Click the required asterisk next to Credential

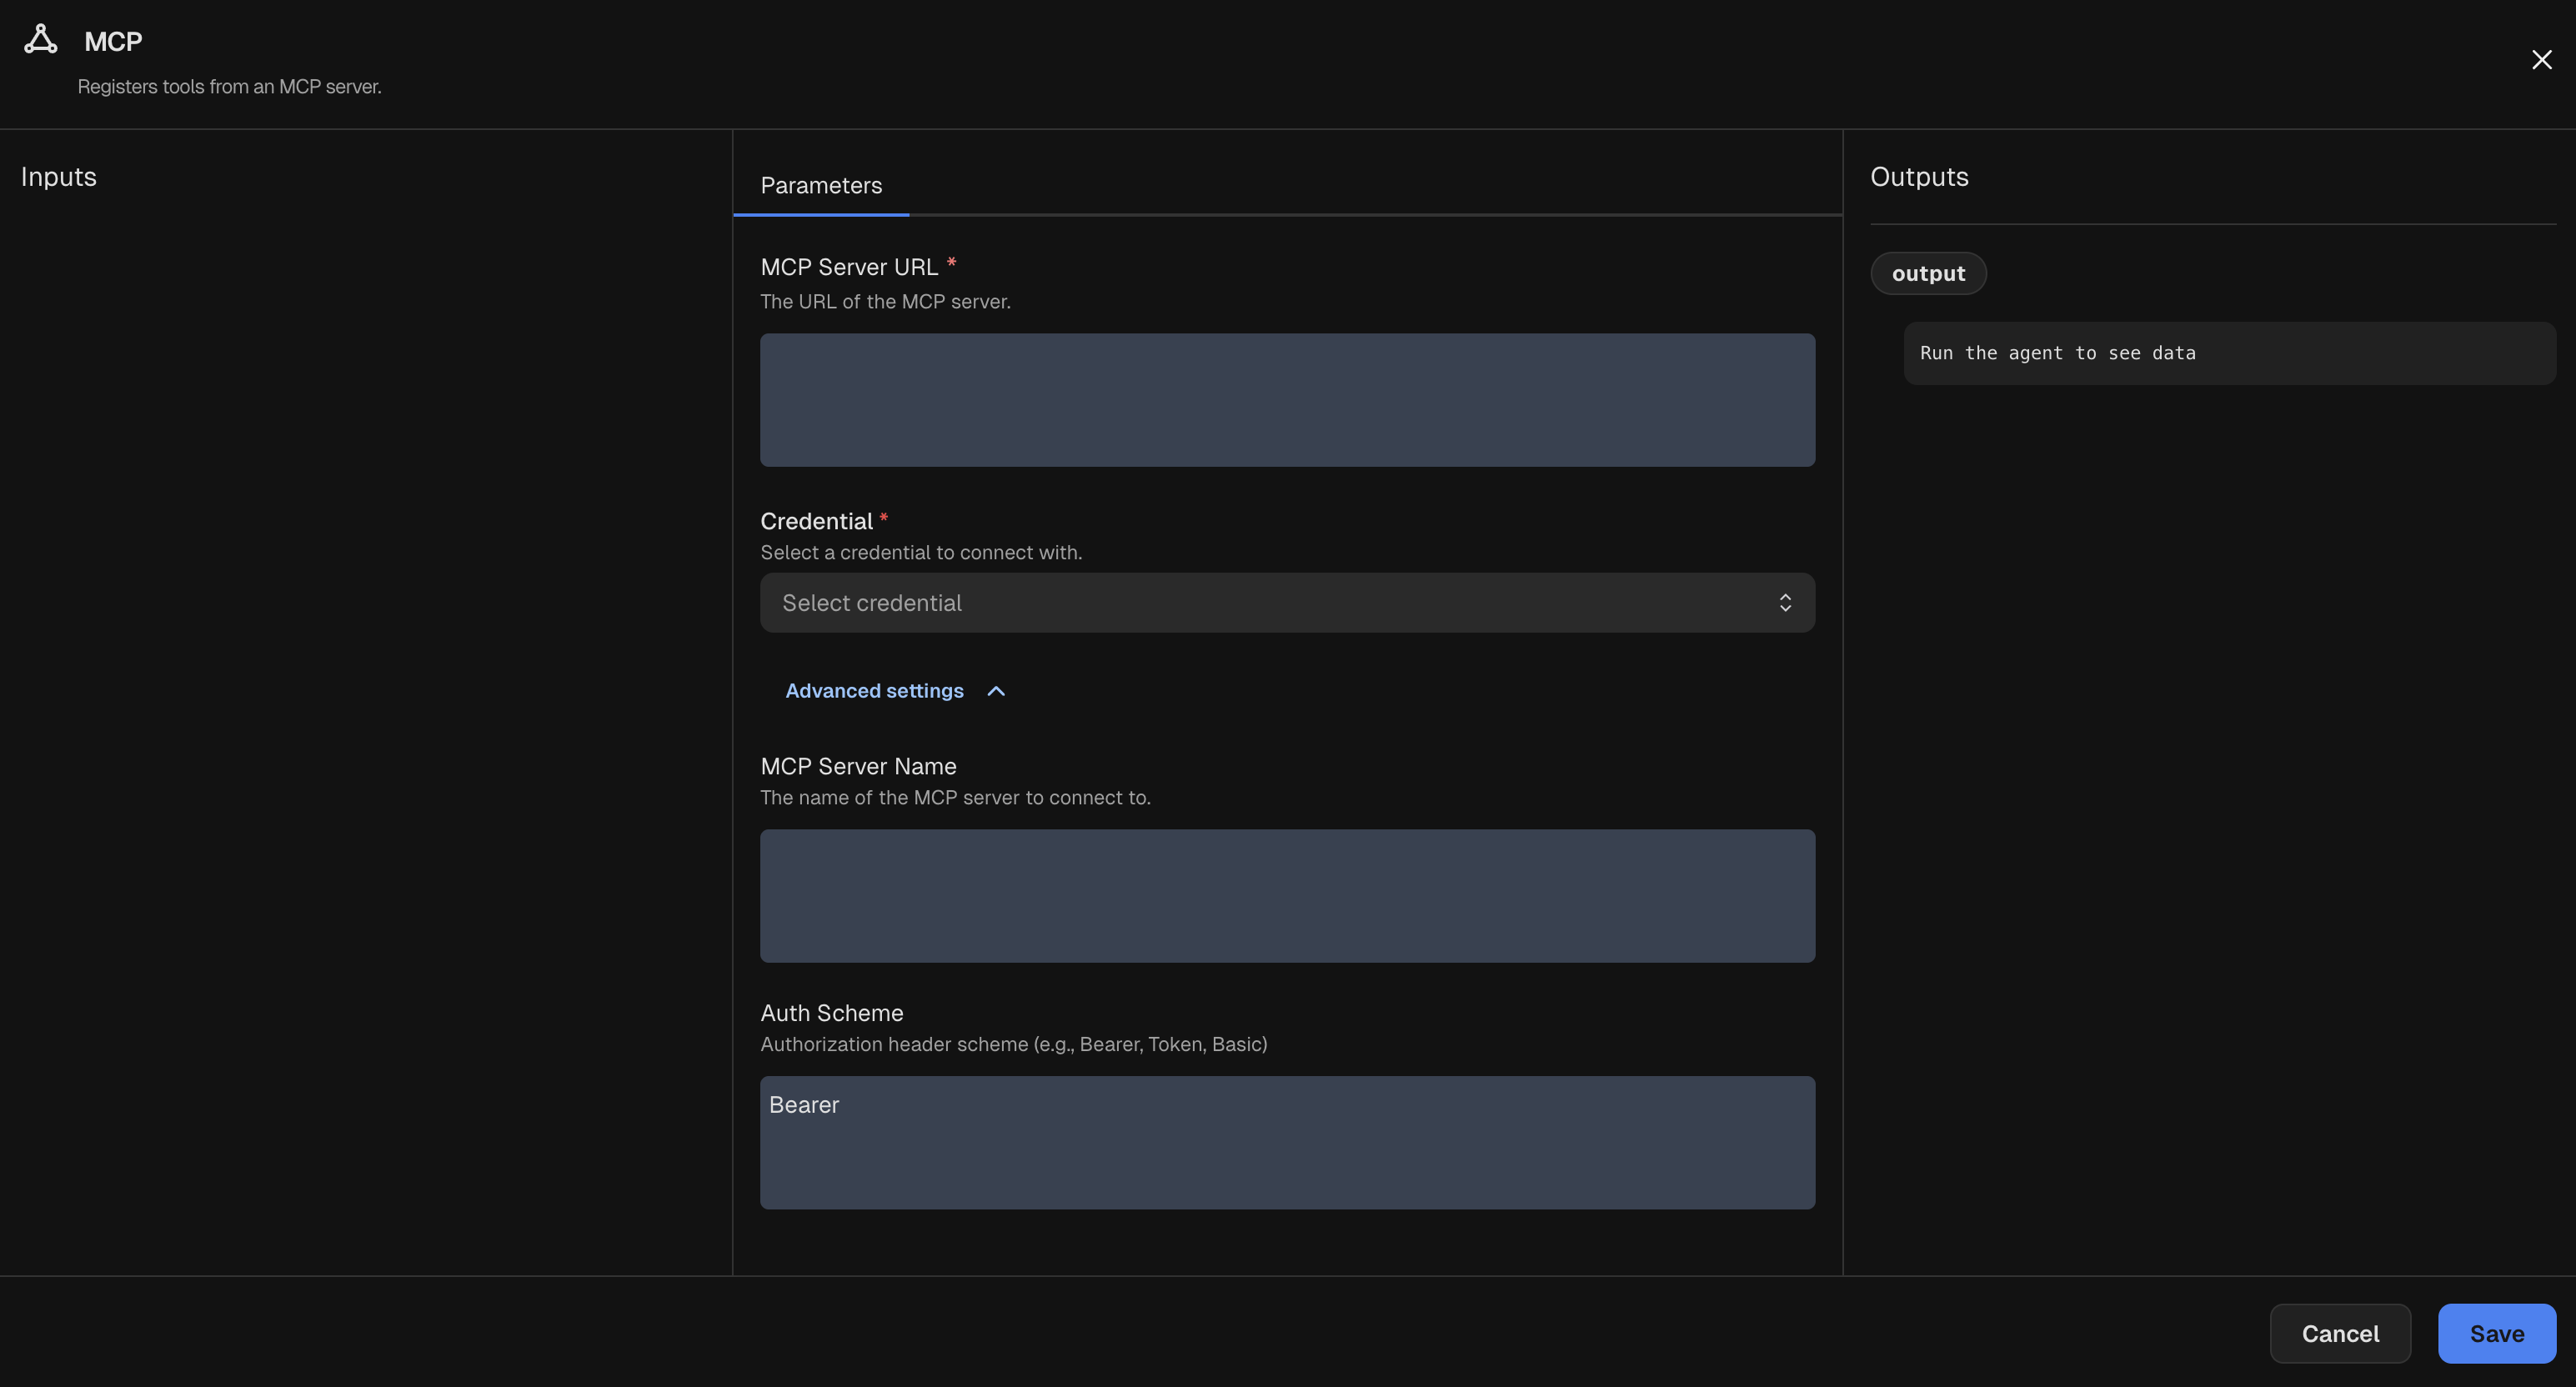pos(884,517)
